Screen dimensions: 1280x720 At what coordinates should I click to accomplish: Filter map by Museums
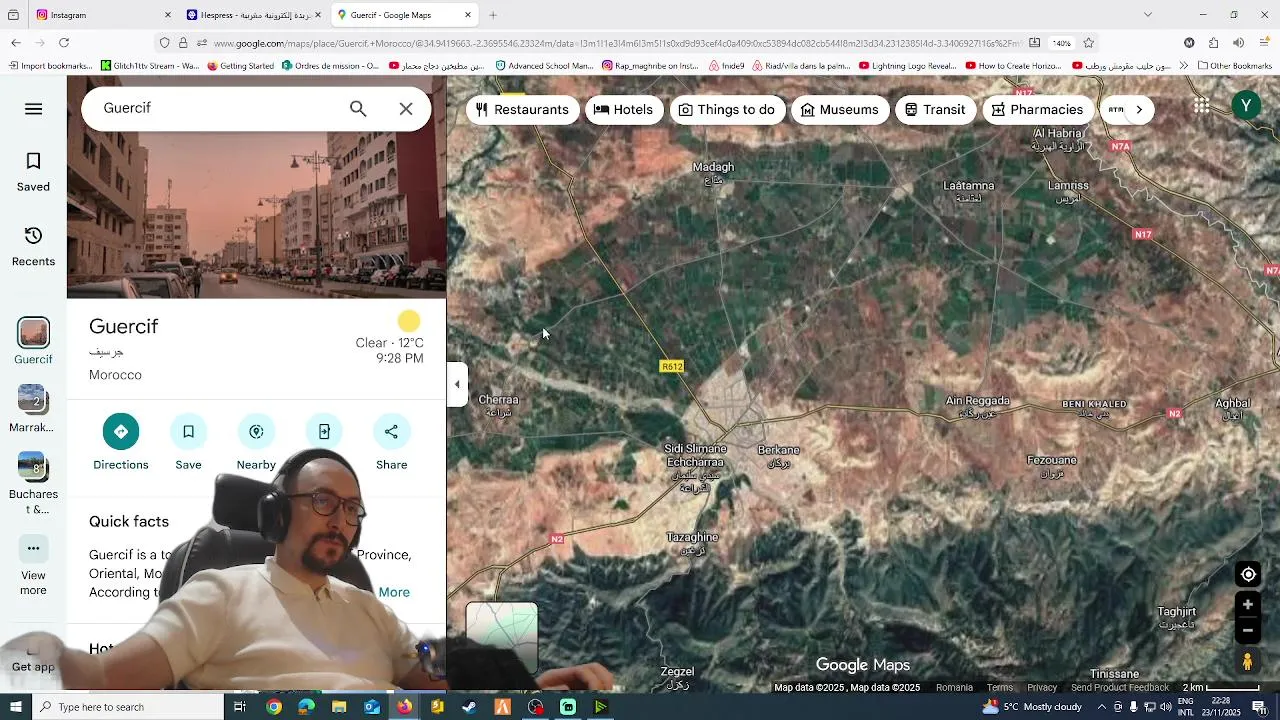840,110
